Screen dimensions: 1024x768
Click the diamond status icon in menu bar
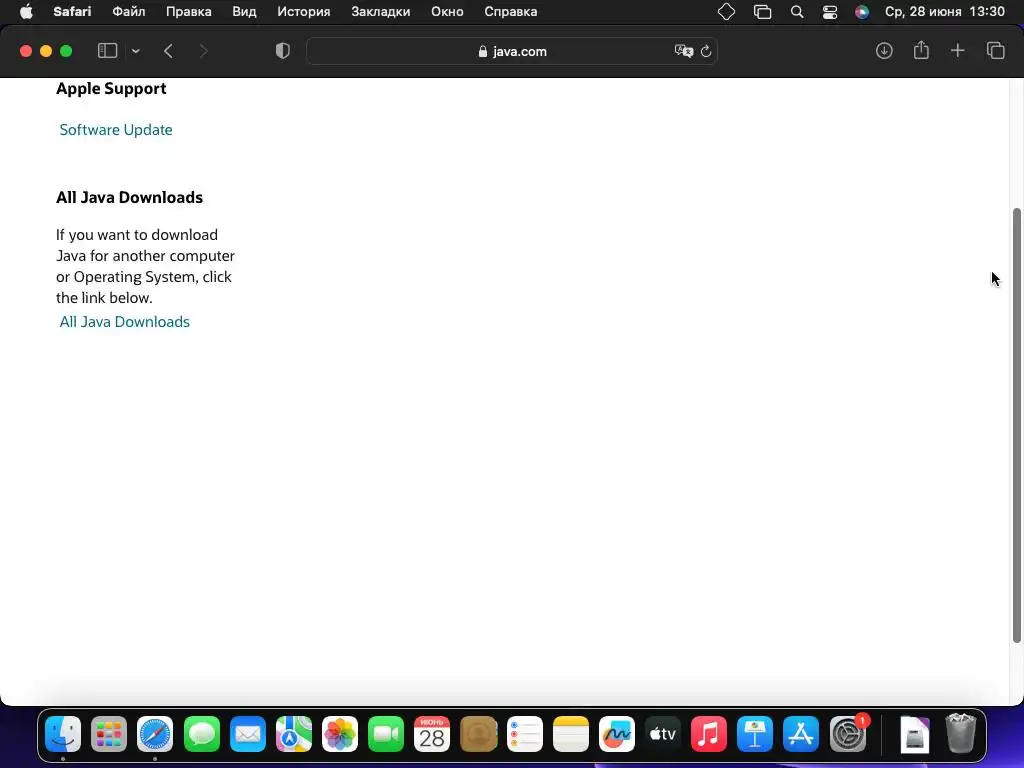pyautogui.click(x=726, y=12)
